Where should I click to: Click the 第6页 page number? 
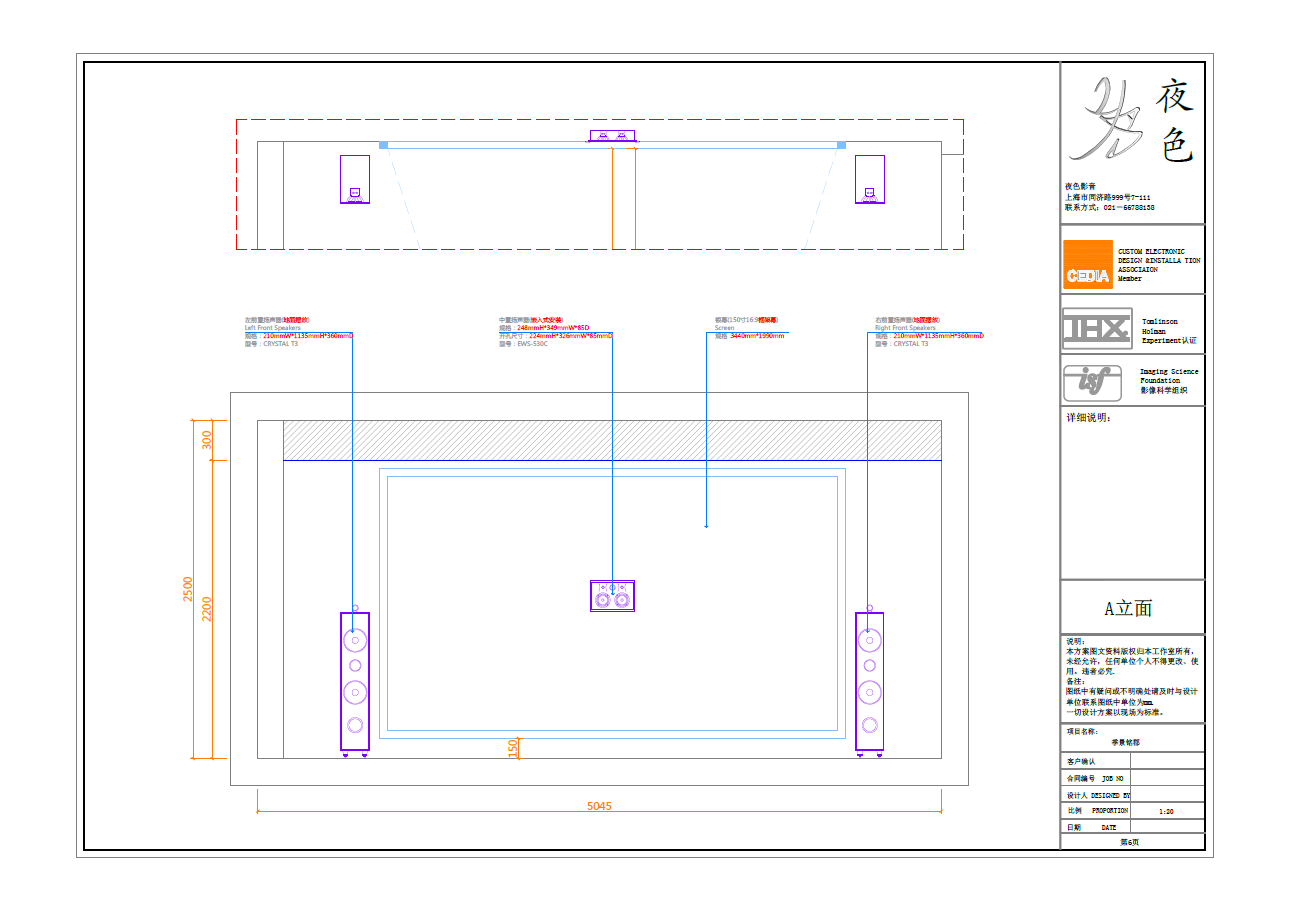(x=1130, y=842)
